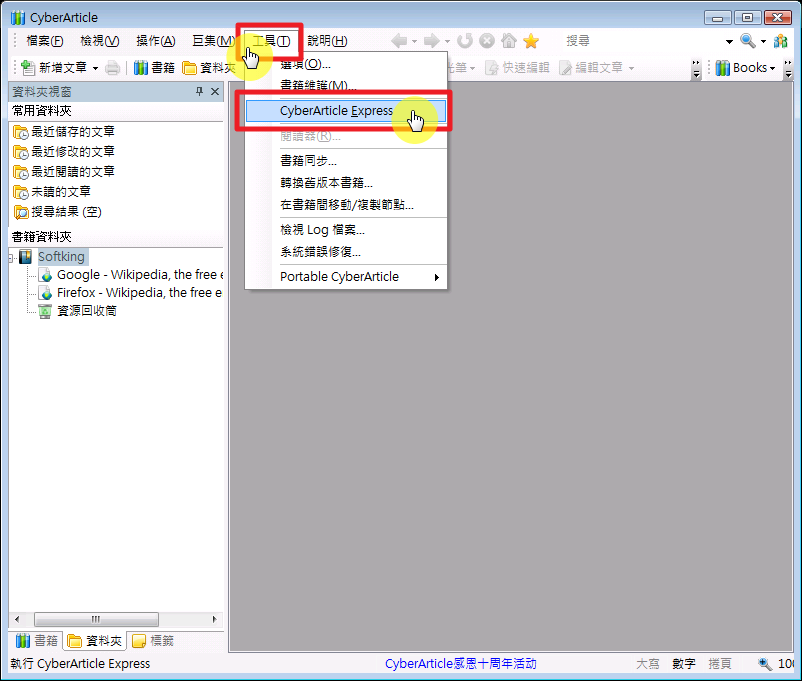Click the refresh arrow icon
The width and height of the screenshot is (802, 681).
(x=465, y=41)
